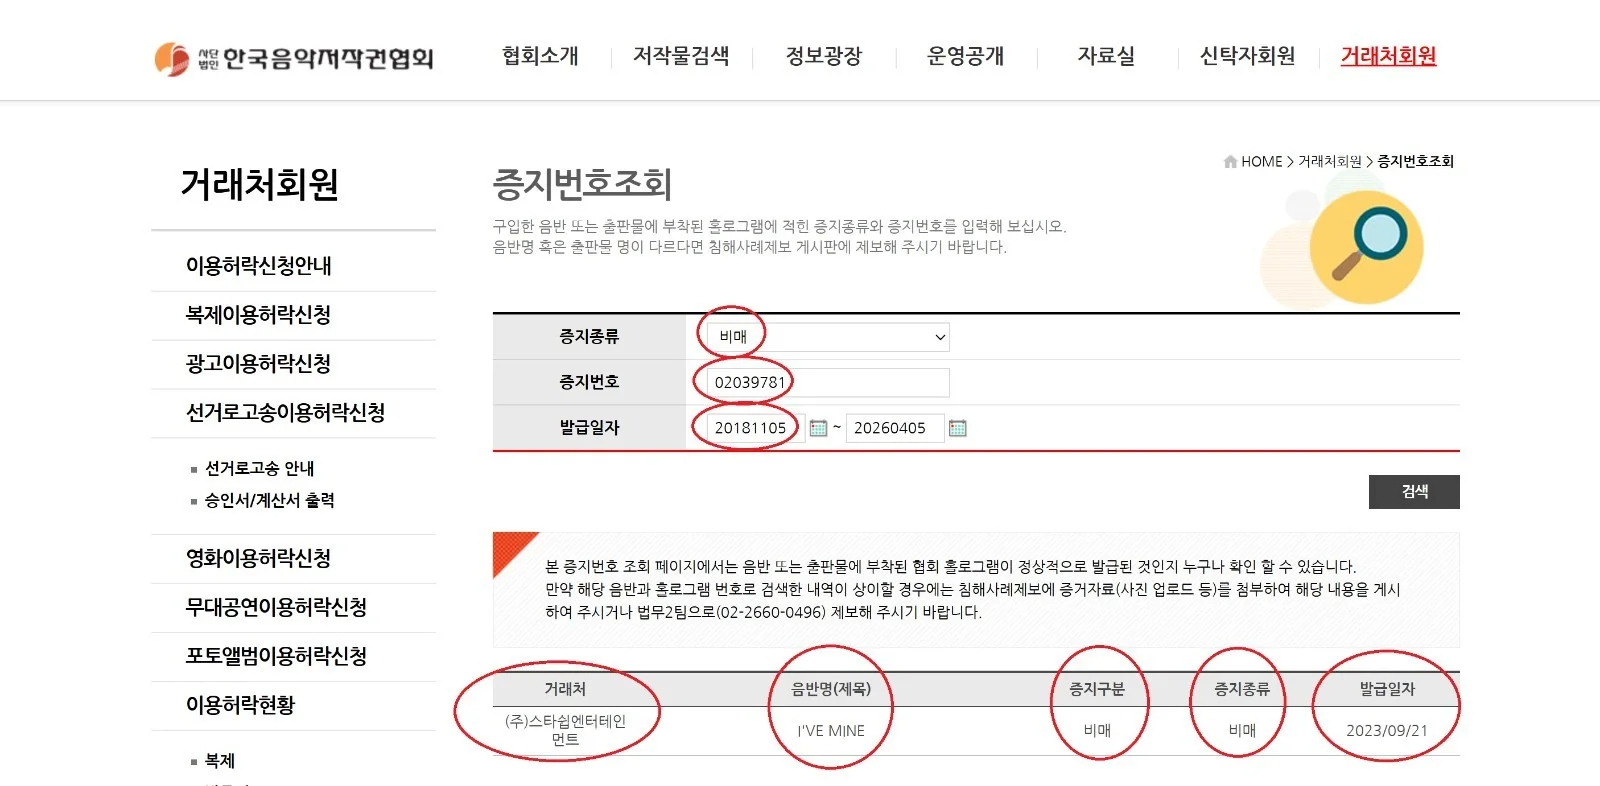Go to 무대공연이용허락신청 in sidebar
1600x786 pixels.
[277, 608]
